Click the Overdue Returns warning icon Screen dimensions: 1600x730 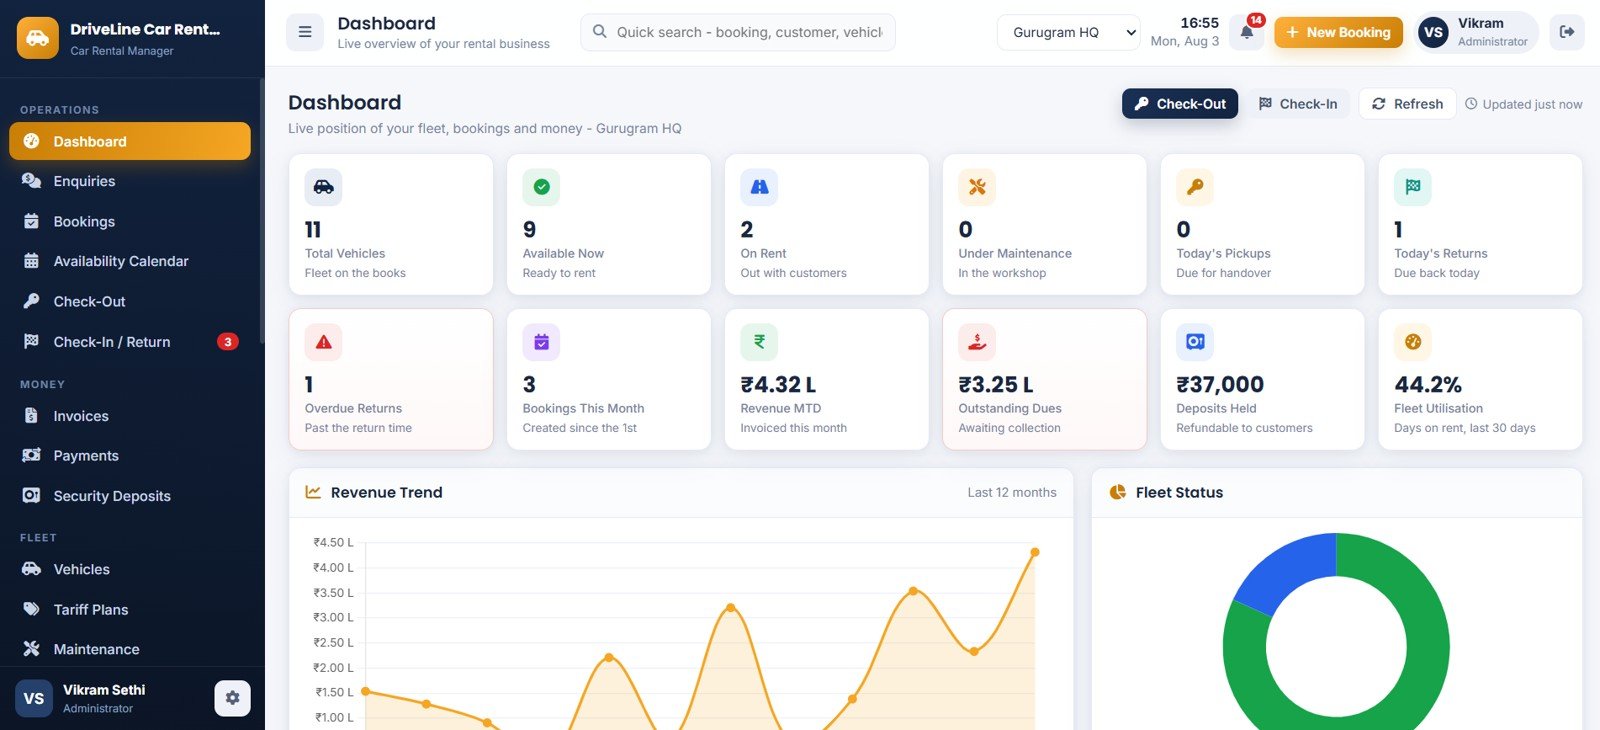[323, 342]
